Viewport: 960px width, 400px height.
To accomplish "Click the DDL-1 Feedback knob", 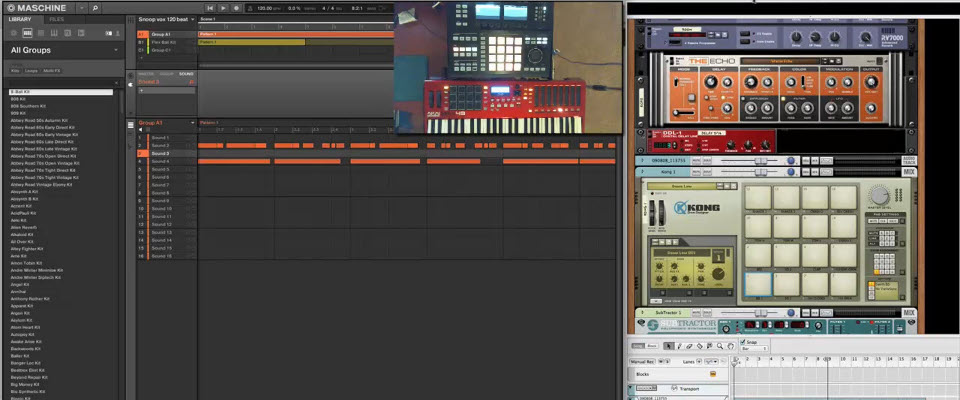I will pos(731,145).
